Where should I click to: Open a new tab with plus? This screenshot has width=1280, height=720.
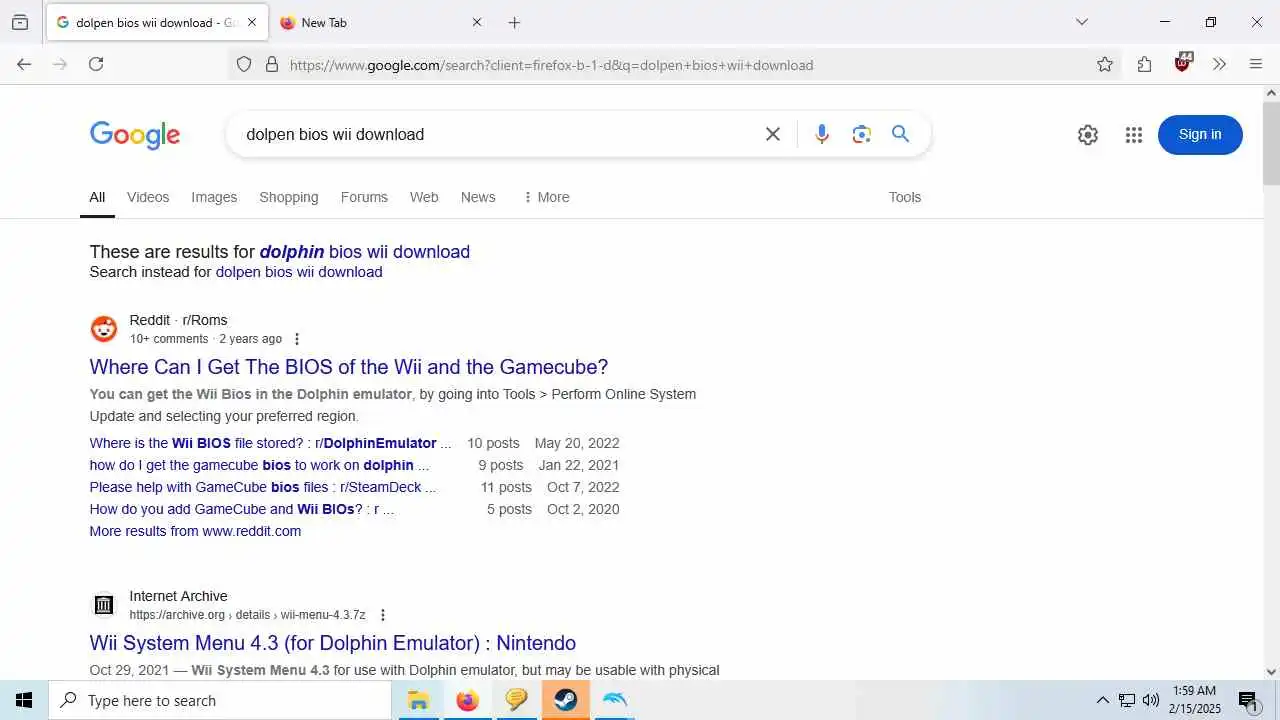[x=514, y=22]
